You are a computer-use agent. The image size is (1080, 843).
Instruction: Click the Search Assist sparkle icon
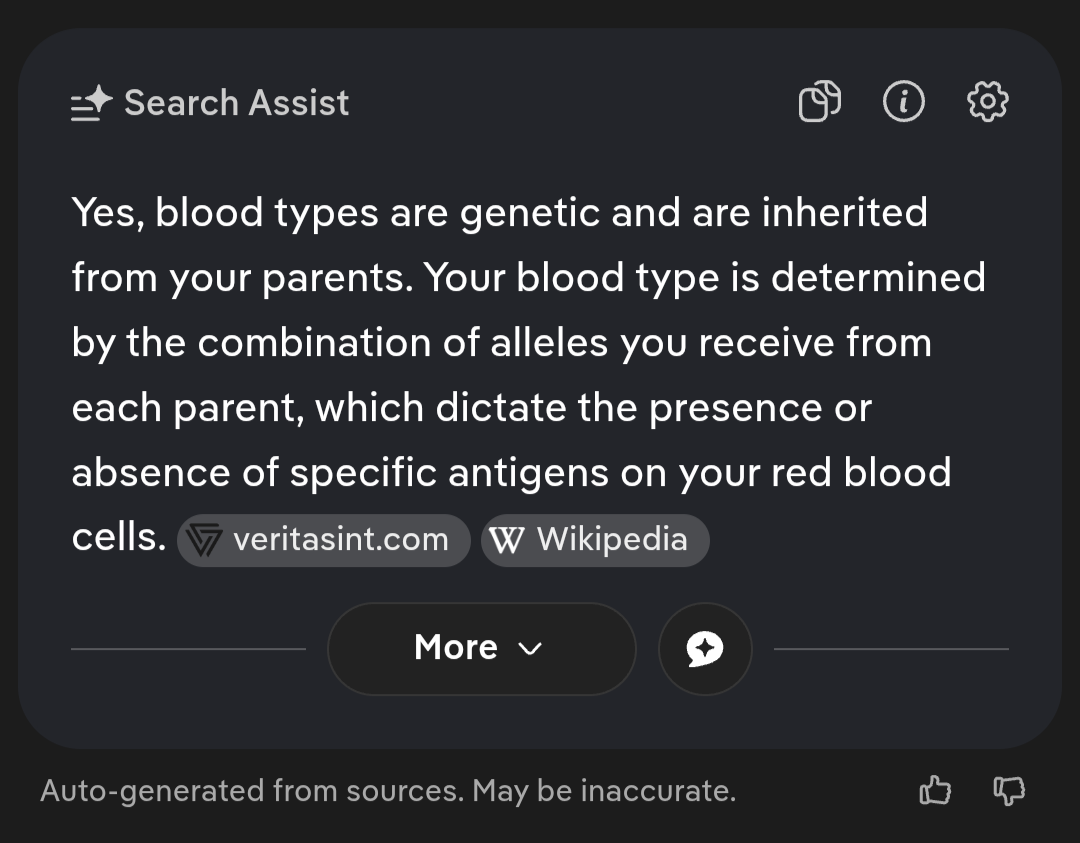pyautogui.click(x=92, y=103)
